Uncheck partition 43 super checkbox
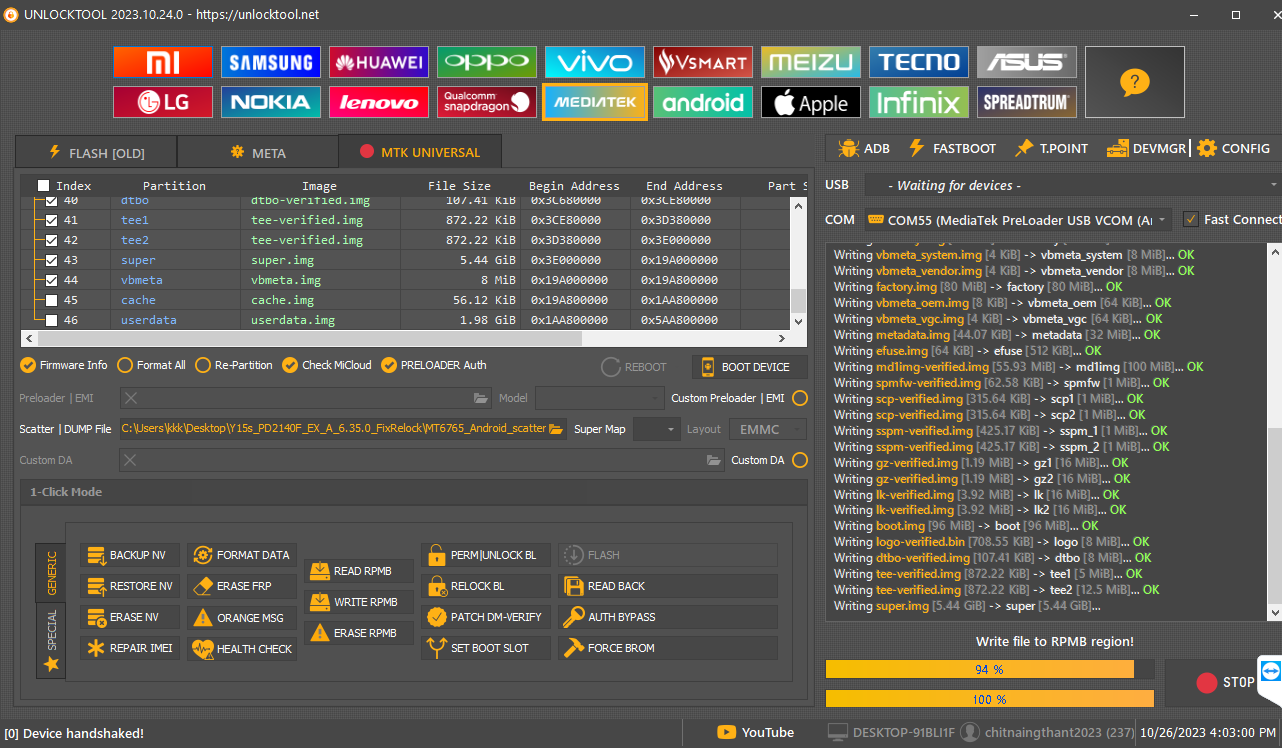1282x748 pixels. pyautogui.click(x=52, y=260)
